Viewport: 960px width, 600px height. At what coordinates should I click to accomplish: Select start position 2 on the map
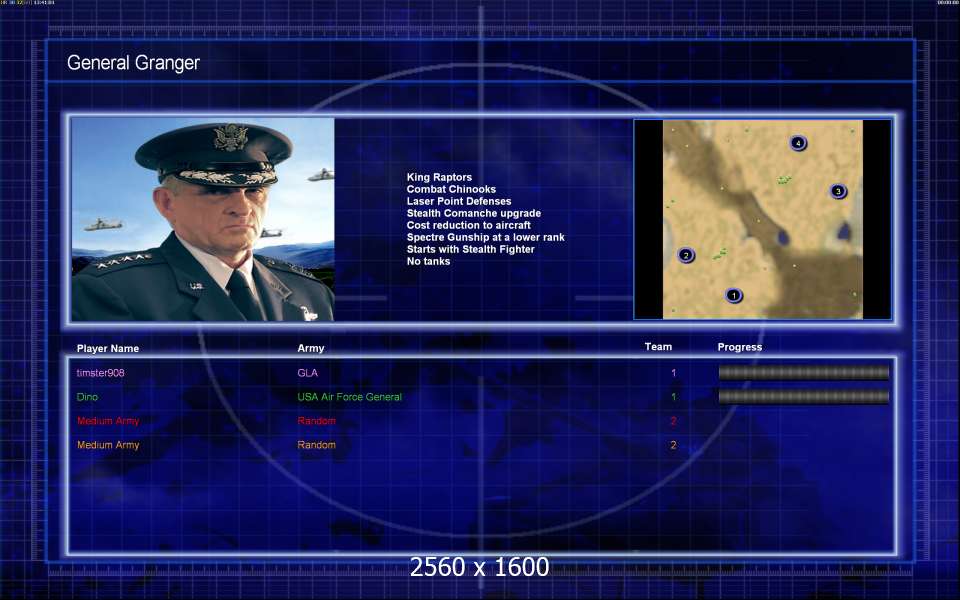tap(686, 255)
